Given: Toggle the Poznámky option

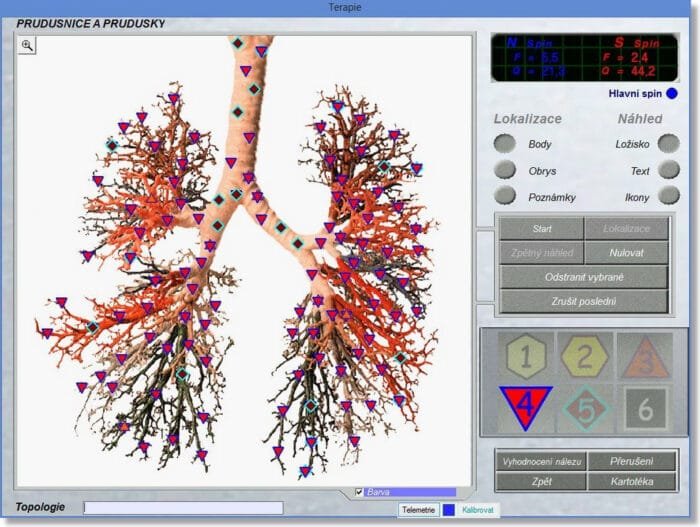Looking at the screenshot, I should (x=505, y=196).
